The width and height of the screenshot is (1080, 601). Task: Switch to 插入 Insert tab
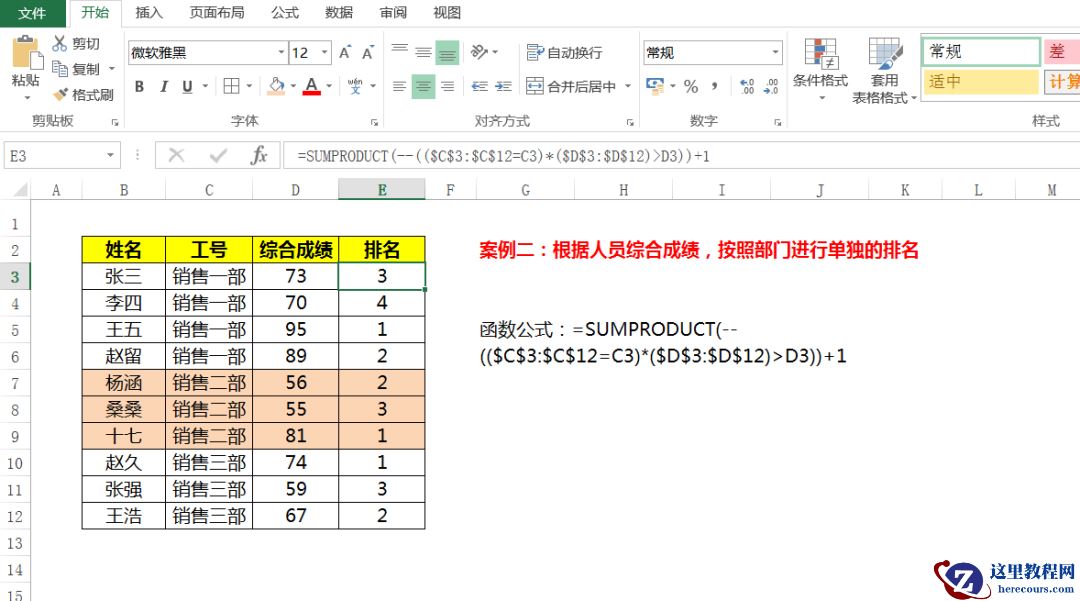(x=149, y=12)
